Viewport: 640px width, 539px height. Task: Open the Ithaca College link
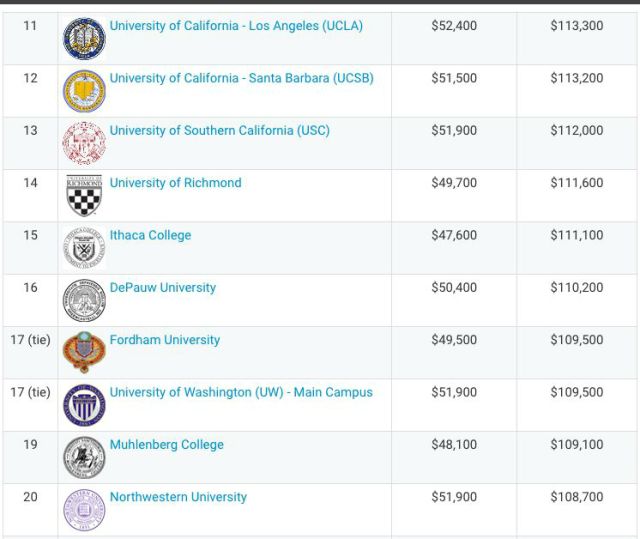coord(150,235)
